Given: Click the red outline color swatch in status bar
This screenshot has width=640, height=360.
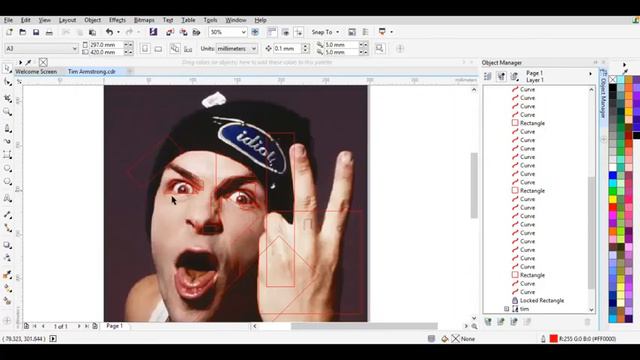Looking at the screenshot, I should coord(553,338).
